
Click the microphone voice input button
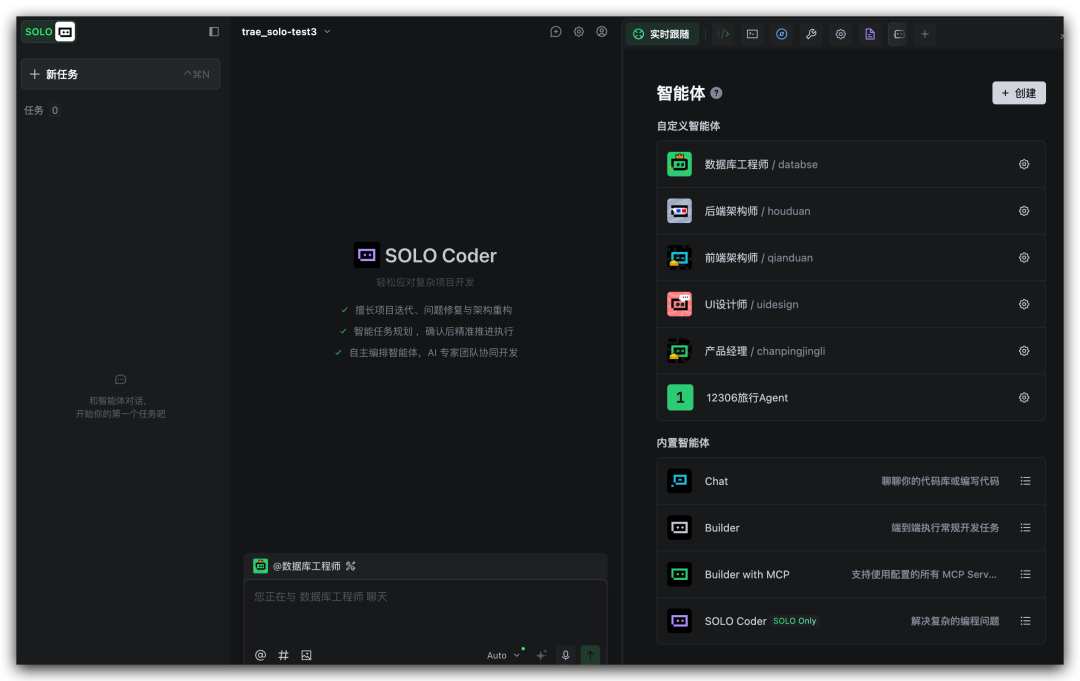tap(565, 656)
